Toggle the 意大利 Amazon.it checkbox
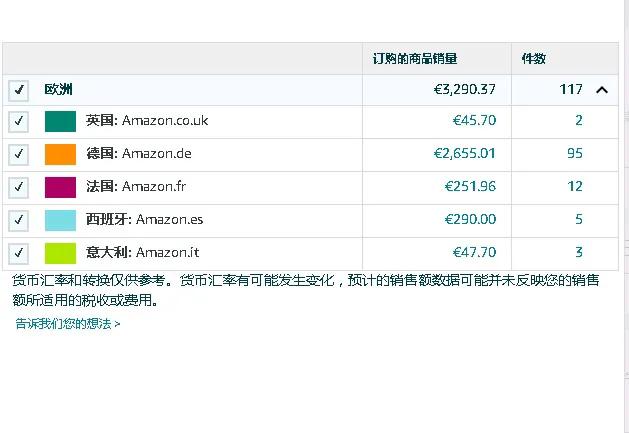 pyautogui.click(x=18, y=253)
